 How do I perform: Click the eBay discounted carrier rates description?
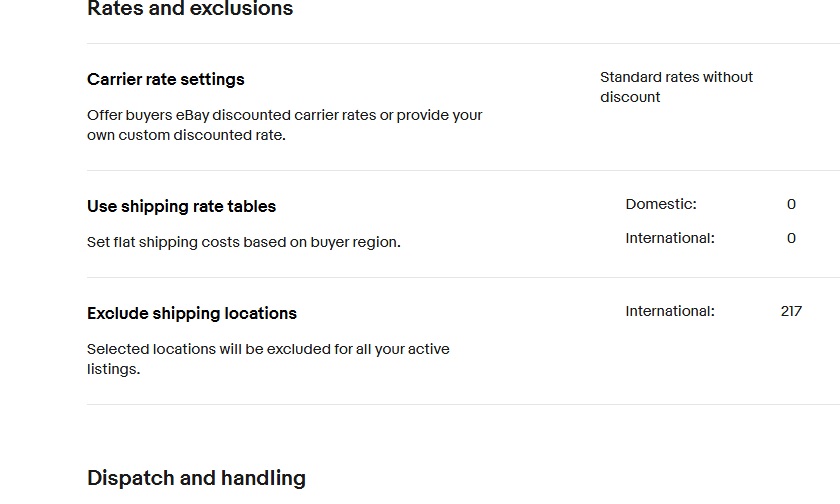pos(284,115)
